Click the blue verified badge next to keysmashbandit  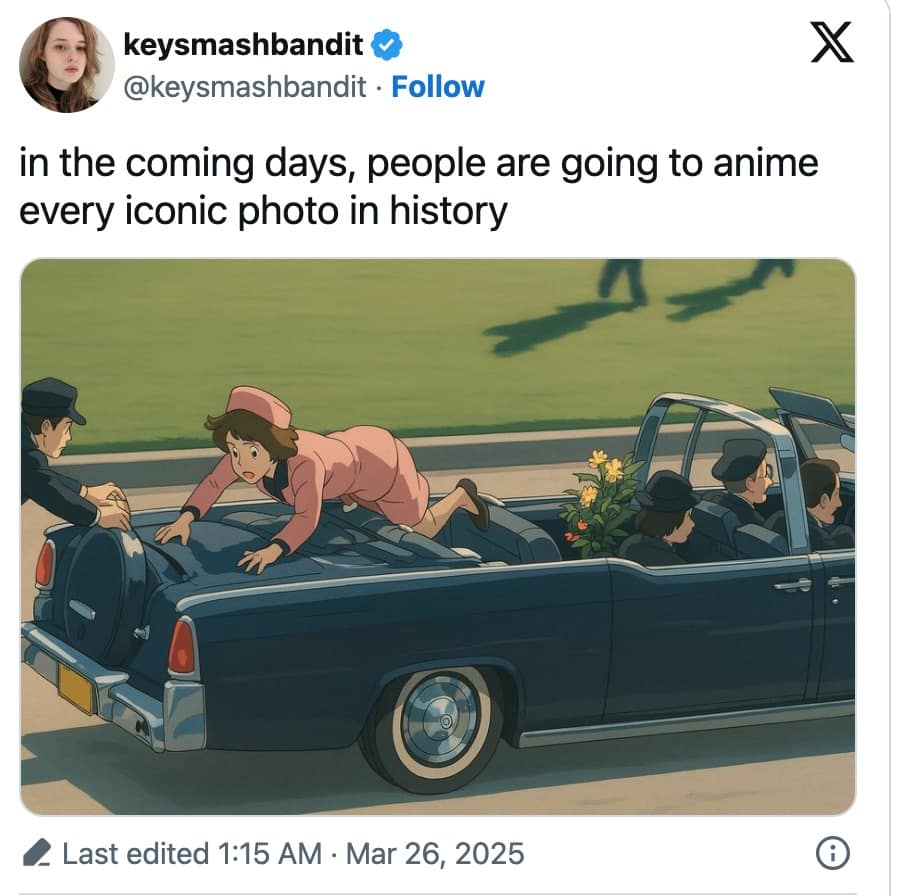coord(385,44)
